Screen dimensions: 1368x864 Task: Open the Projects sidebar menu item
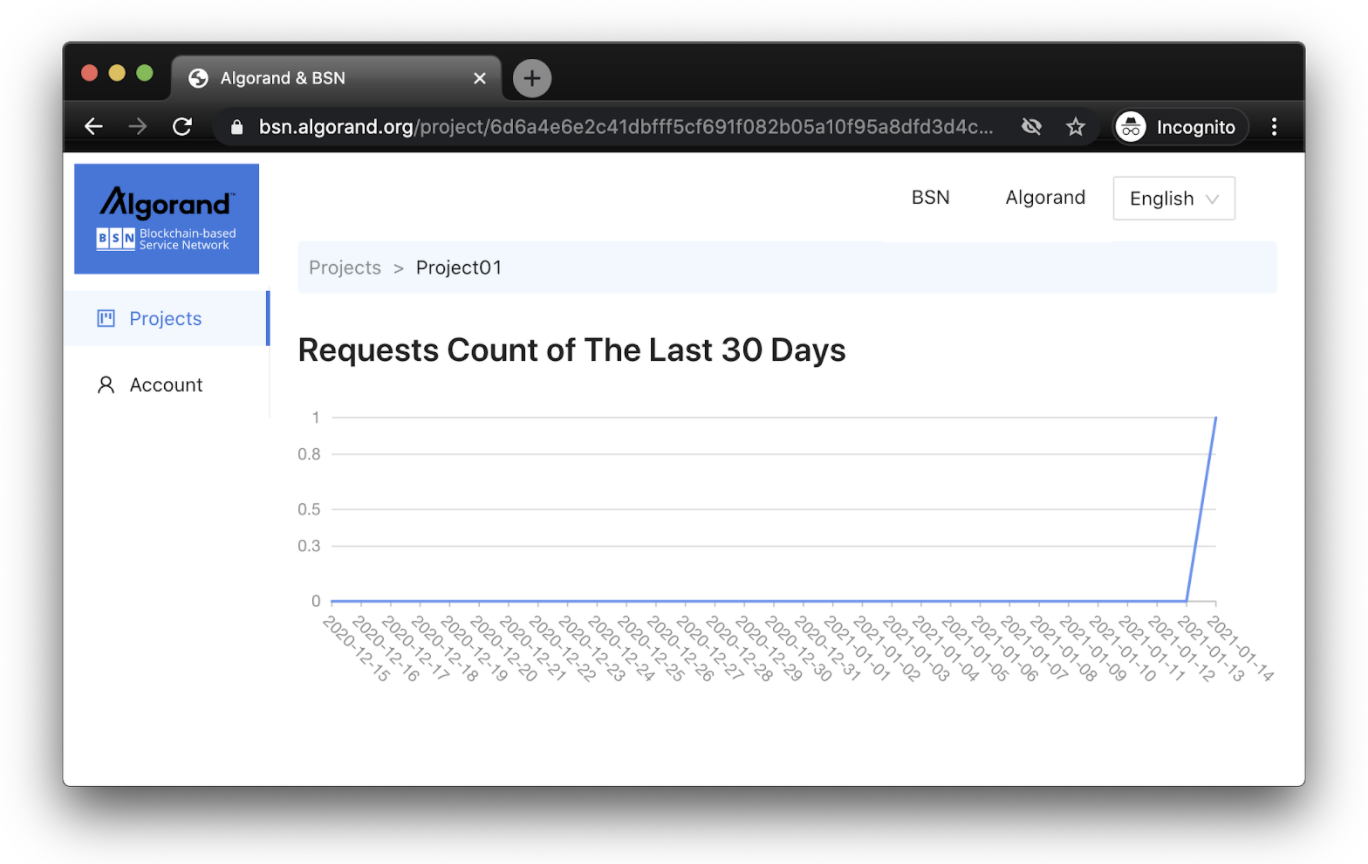coord(166,319)
